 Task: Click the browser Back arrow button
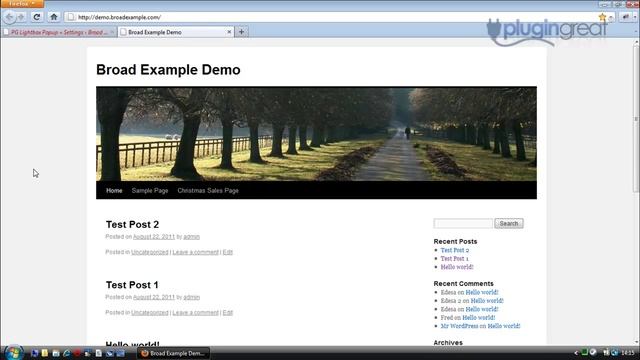click(x=9, y=17)
